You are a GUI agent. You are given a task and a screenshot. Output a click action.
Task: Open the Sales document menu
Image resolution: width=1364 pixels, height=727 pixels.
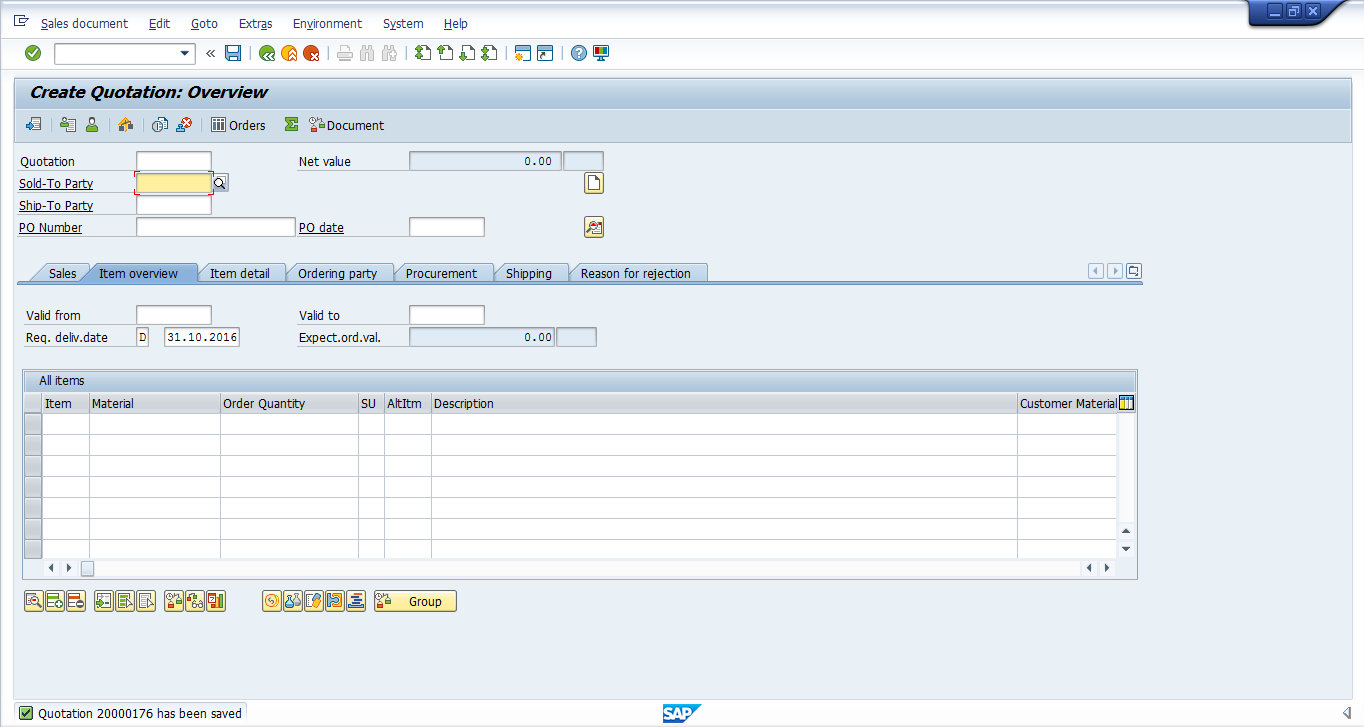(x=84, y=23)
